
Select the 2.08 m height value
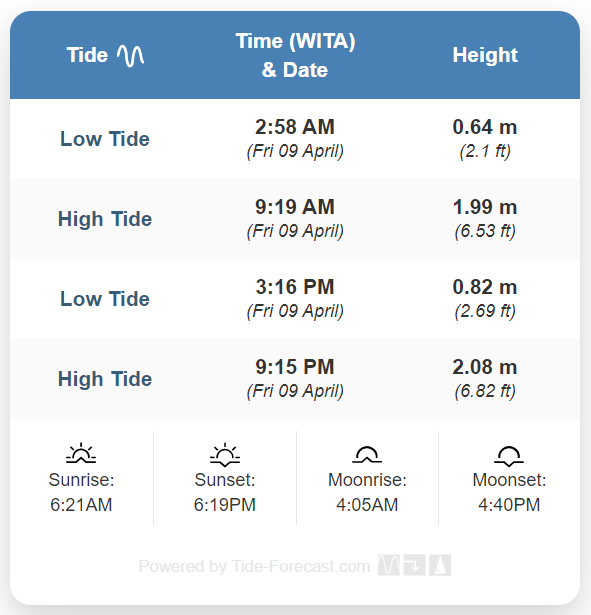tap(485, 367)
